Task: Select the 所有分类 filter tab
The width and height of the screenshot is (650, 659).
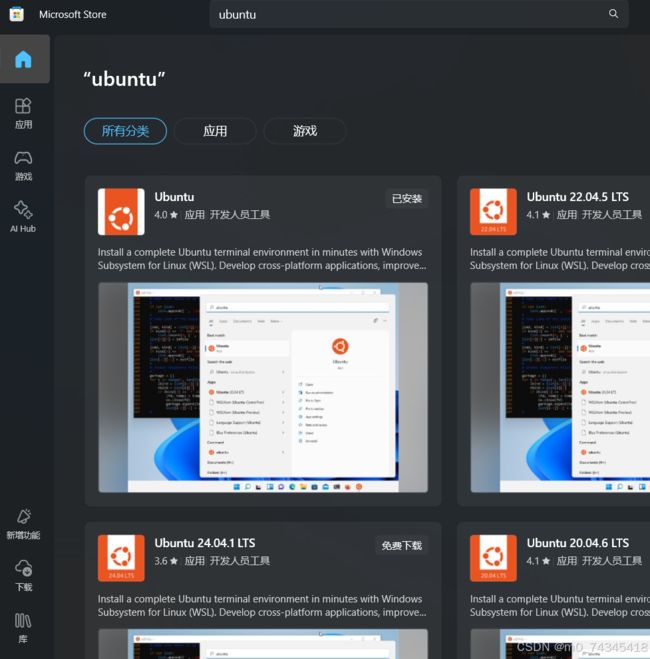Action: pyautogui.click(x=125, y=131)
